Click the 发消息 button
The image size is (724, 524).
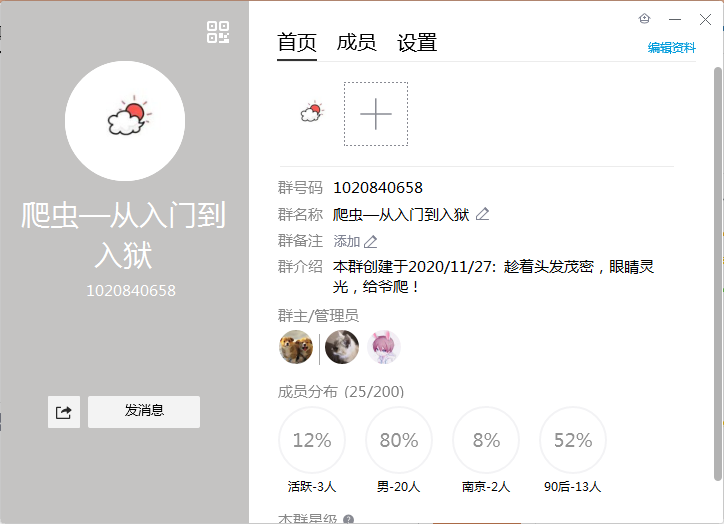pyautogui.click(x=144, y=412)
